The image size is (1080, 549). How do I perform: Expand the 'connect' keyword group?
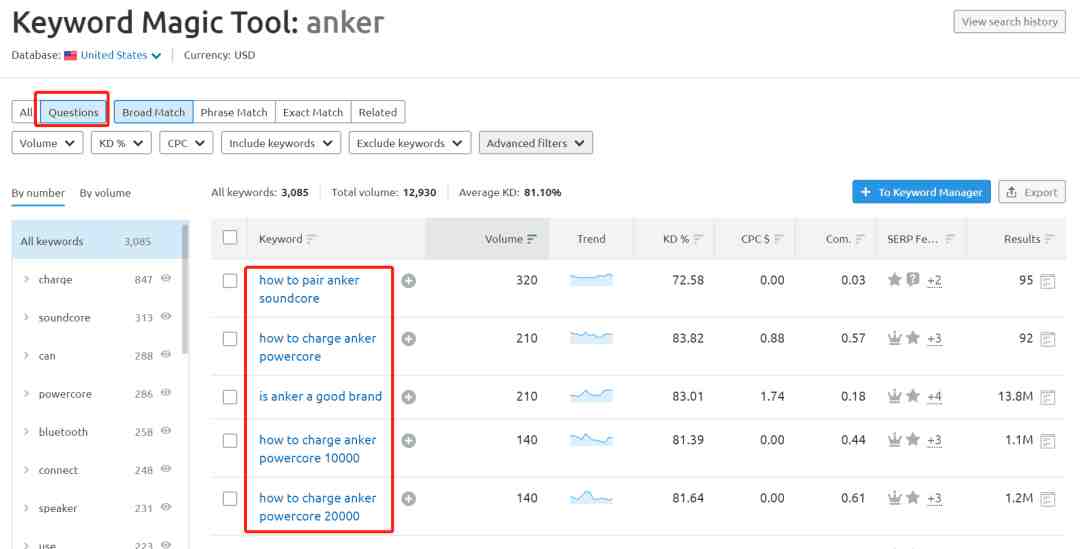click(x=26, y=470)
